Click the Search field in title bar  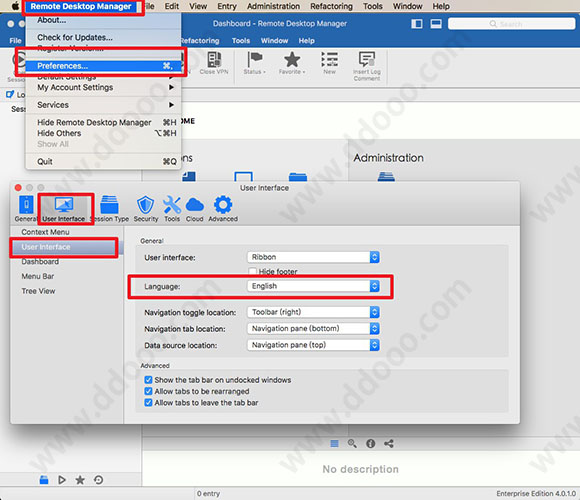click(x=512, y=24)
